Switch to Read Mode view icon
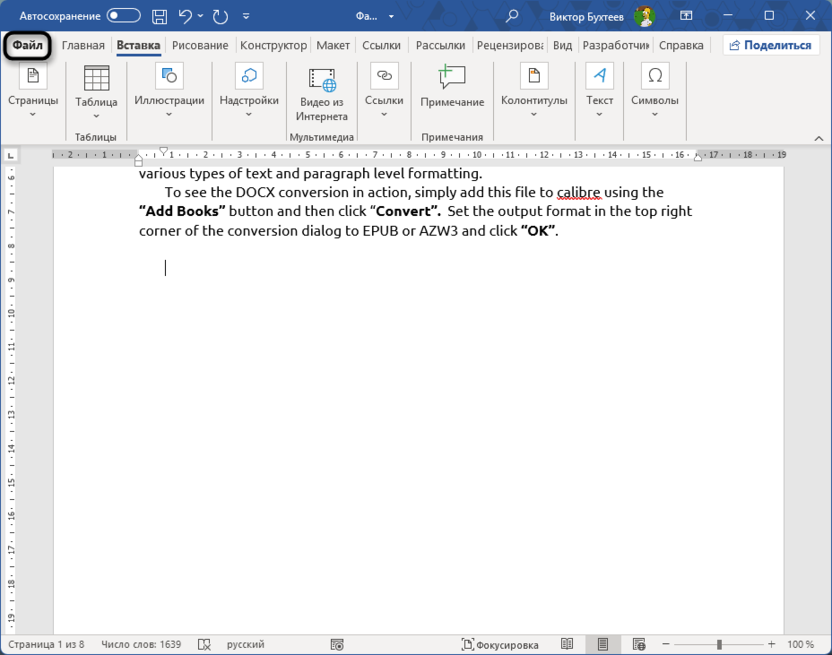The height and width of the screenshot is (655, 832). pyautogui.click(x=567, y=645)
